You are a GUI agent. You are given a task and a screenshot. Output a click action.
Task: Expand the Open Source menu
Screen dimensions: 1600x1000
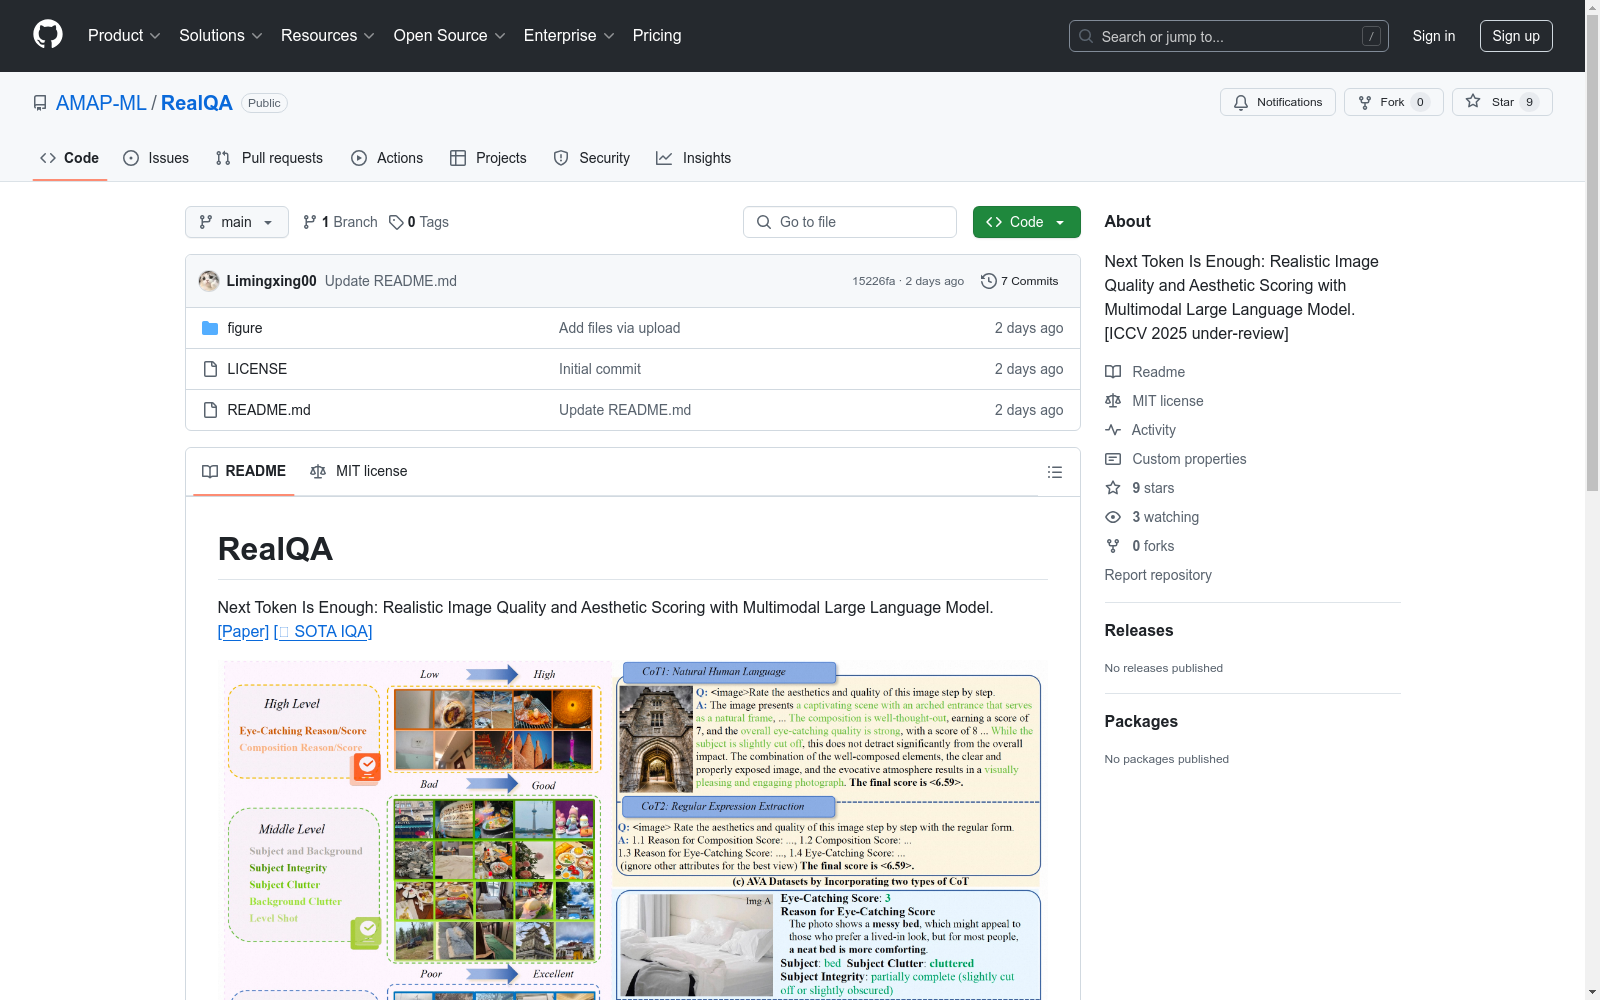tap(449, 35)
